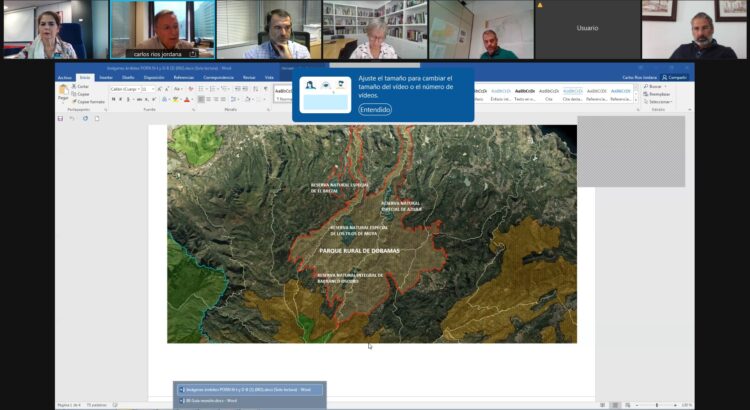This screenshot has height=410, width=750.
Task: Switch to the Revisar ribbon tab
Action: [249, 78]
